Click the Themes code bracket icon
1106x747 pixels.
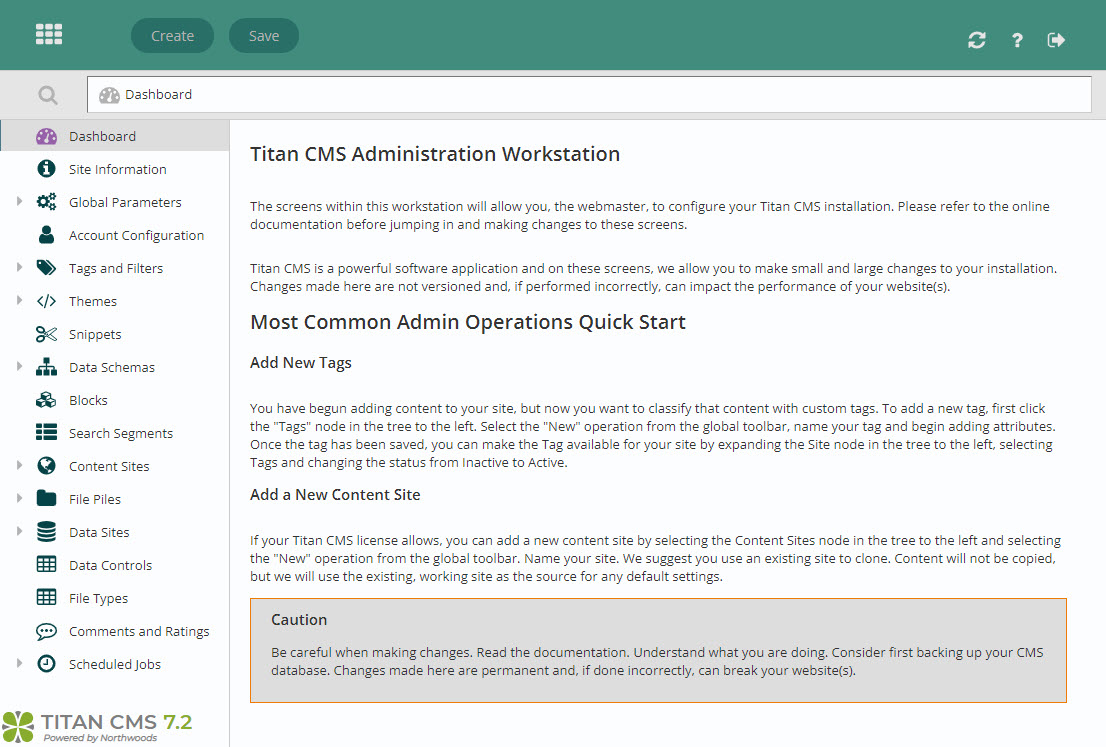[x=47, y=301]
